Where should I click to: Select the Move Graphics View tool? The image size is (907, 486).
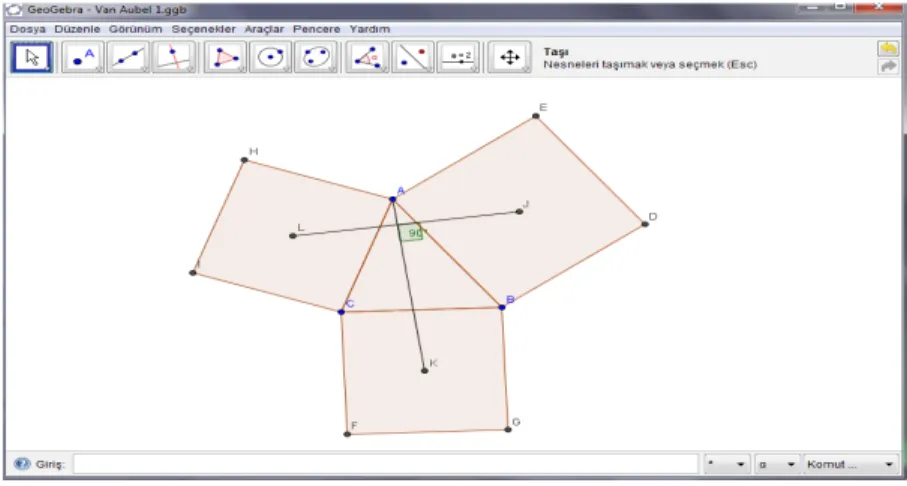click(x=509, y=57)
